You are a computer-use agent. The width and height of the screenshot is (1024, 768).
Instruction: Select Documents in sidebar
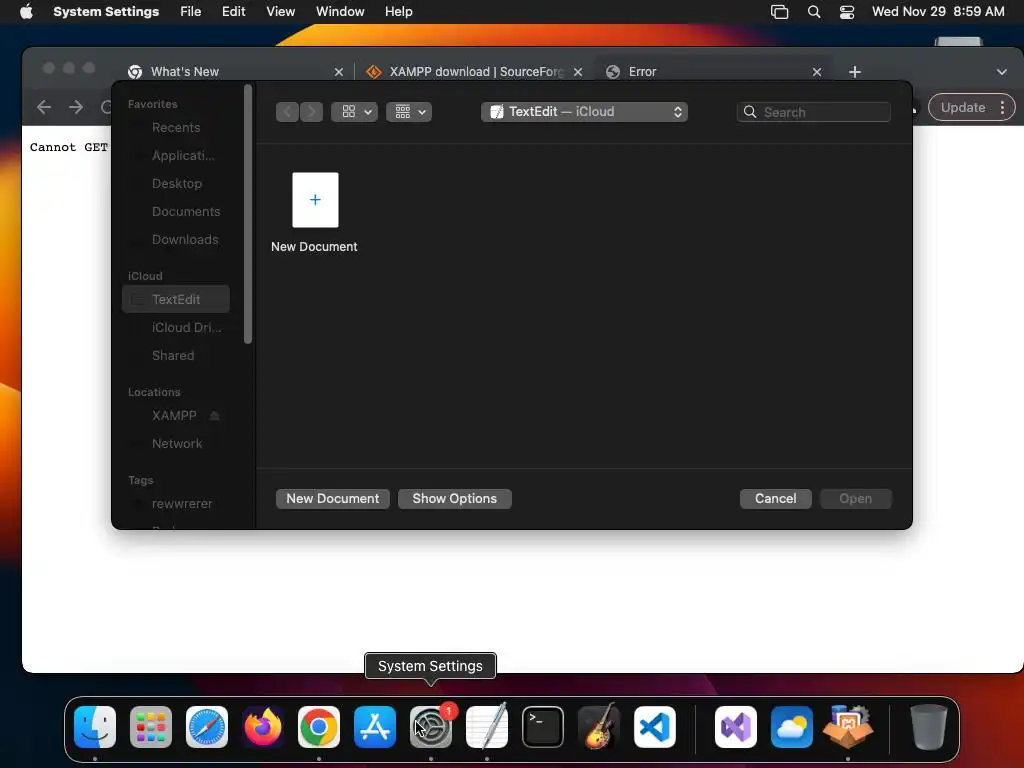(176, 212)
